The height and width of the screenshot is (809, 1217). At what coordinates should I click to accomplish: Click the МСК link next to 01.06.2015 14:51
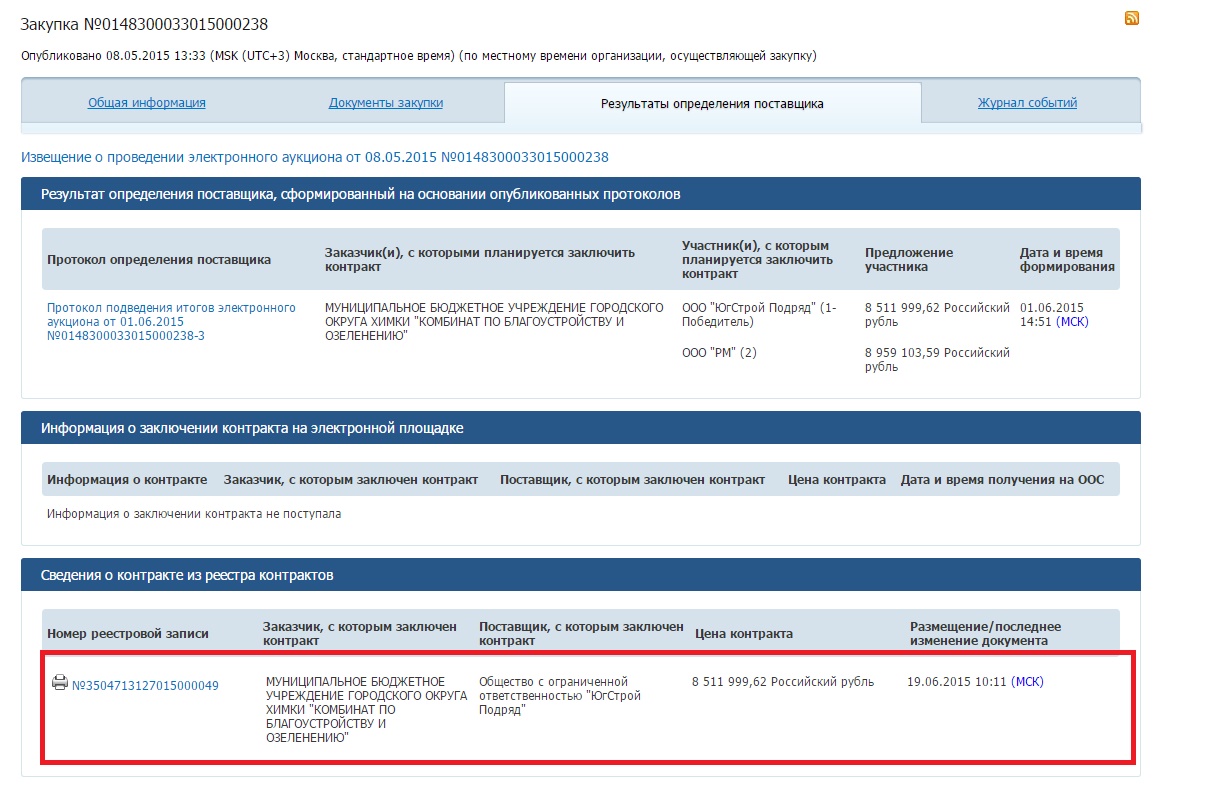(1072, 322)
